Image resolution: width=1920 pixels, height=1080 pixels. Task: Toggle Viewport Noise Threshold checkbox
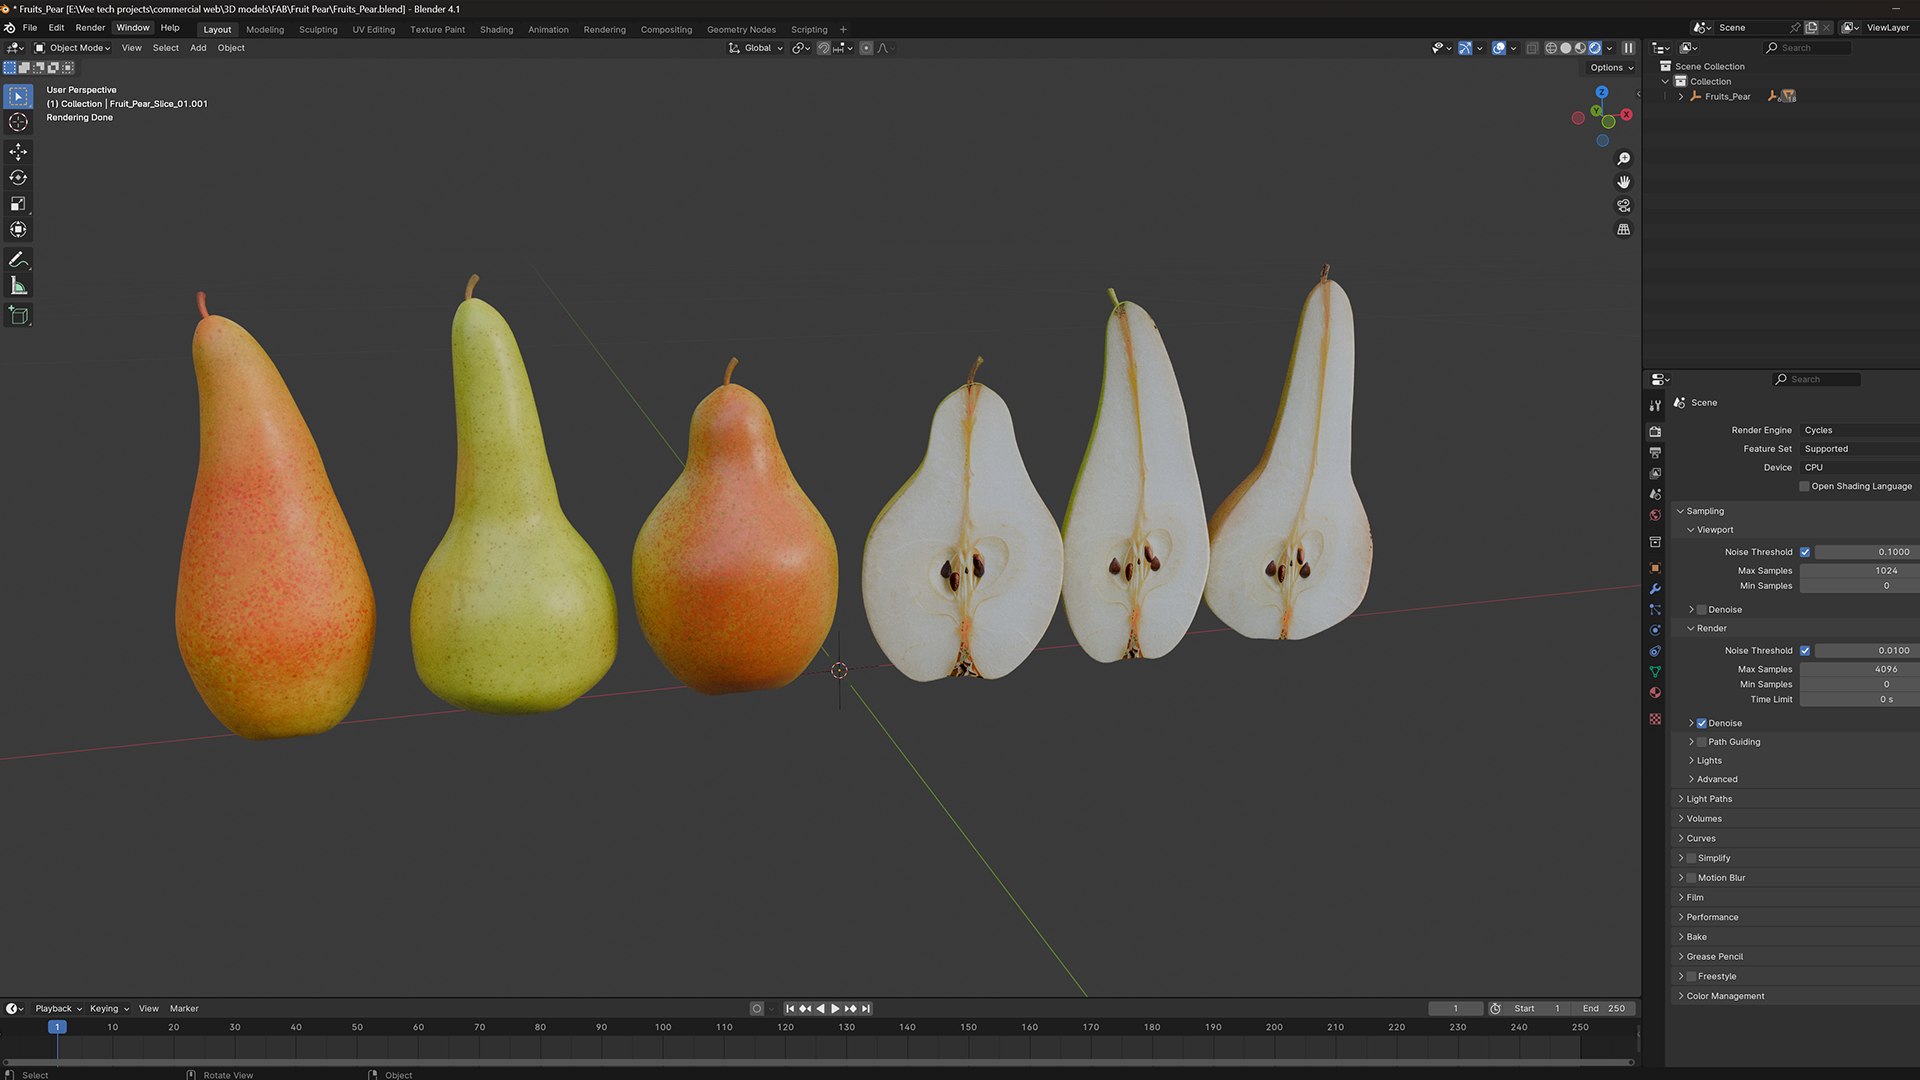[1805, 552]
